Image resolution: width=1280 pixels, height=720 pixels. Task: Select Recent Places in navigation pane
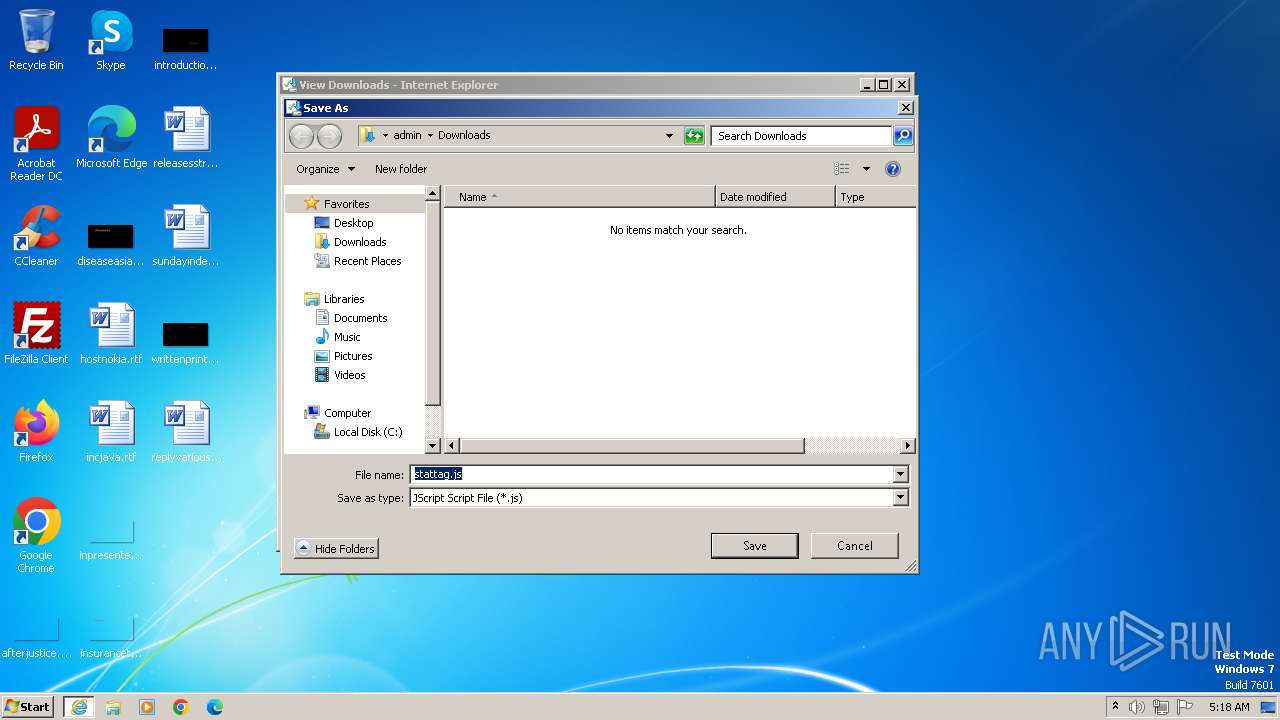point(367,261)
